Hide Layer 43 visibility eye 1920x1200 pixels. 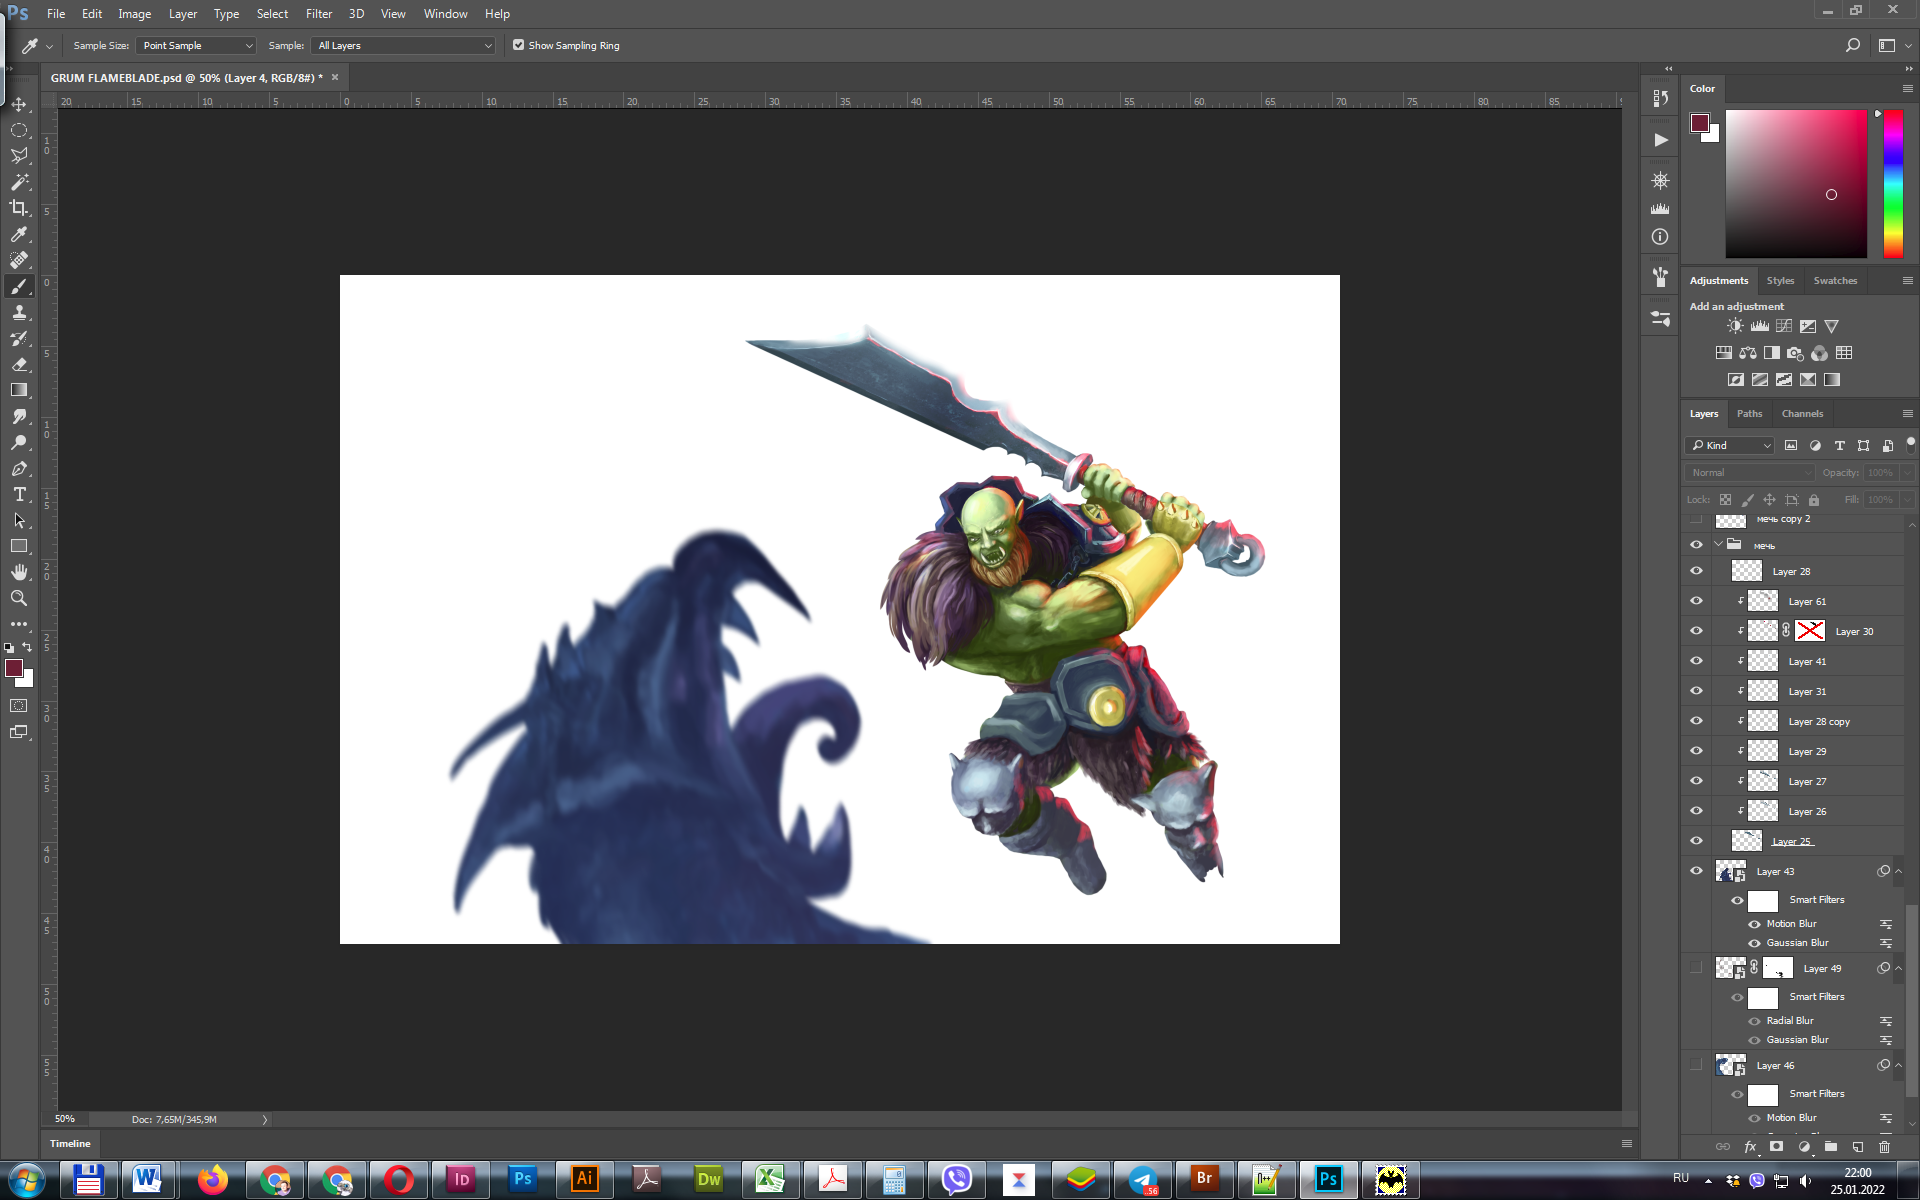tap(1696, 871)
